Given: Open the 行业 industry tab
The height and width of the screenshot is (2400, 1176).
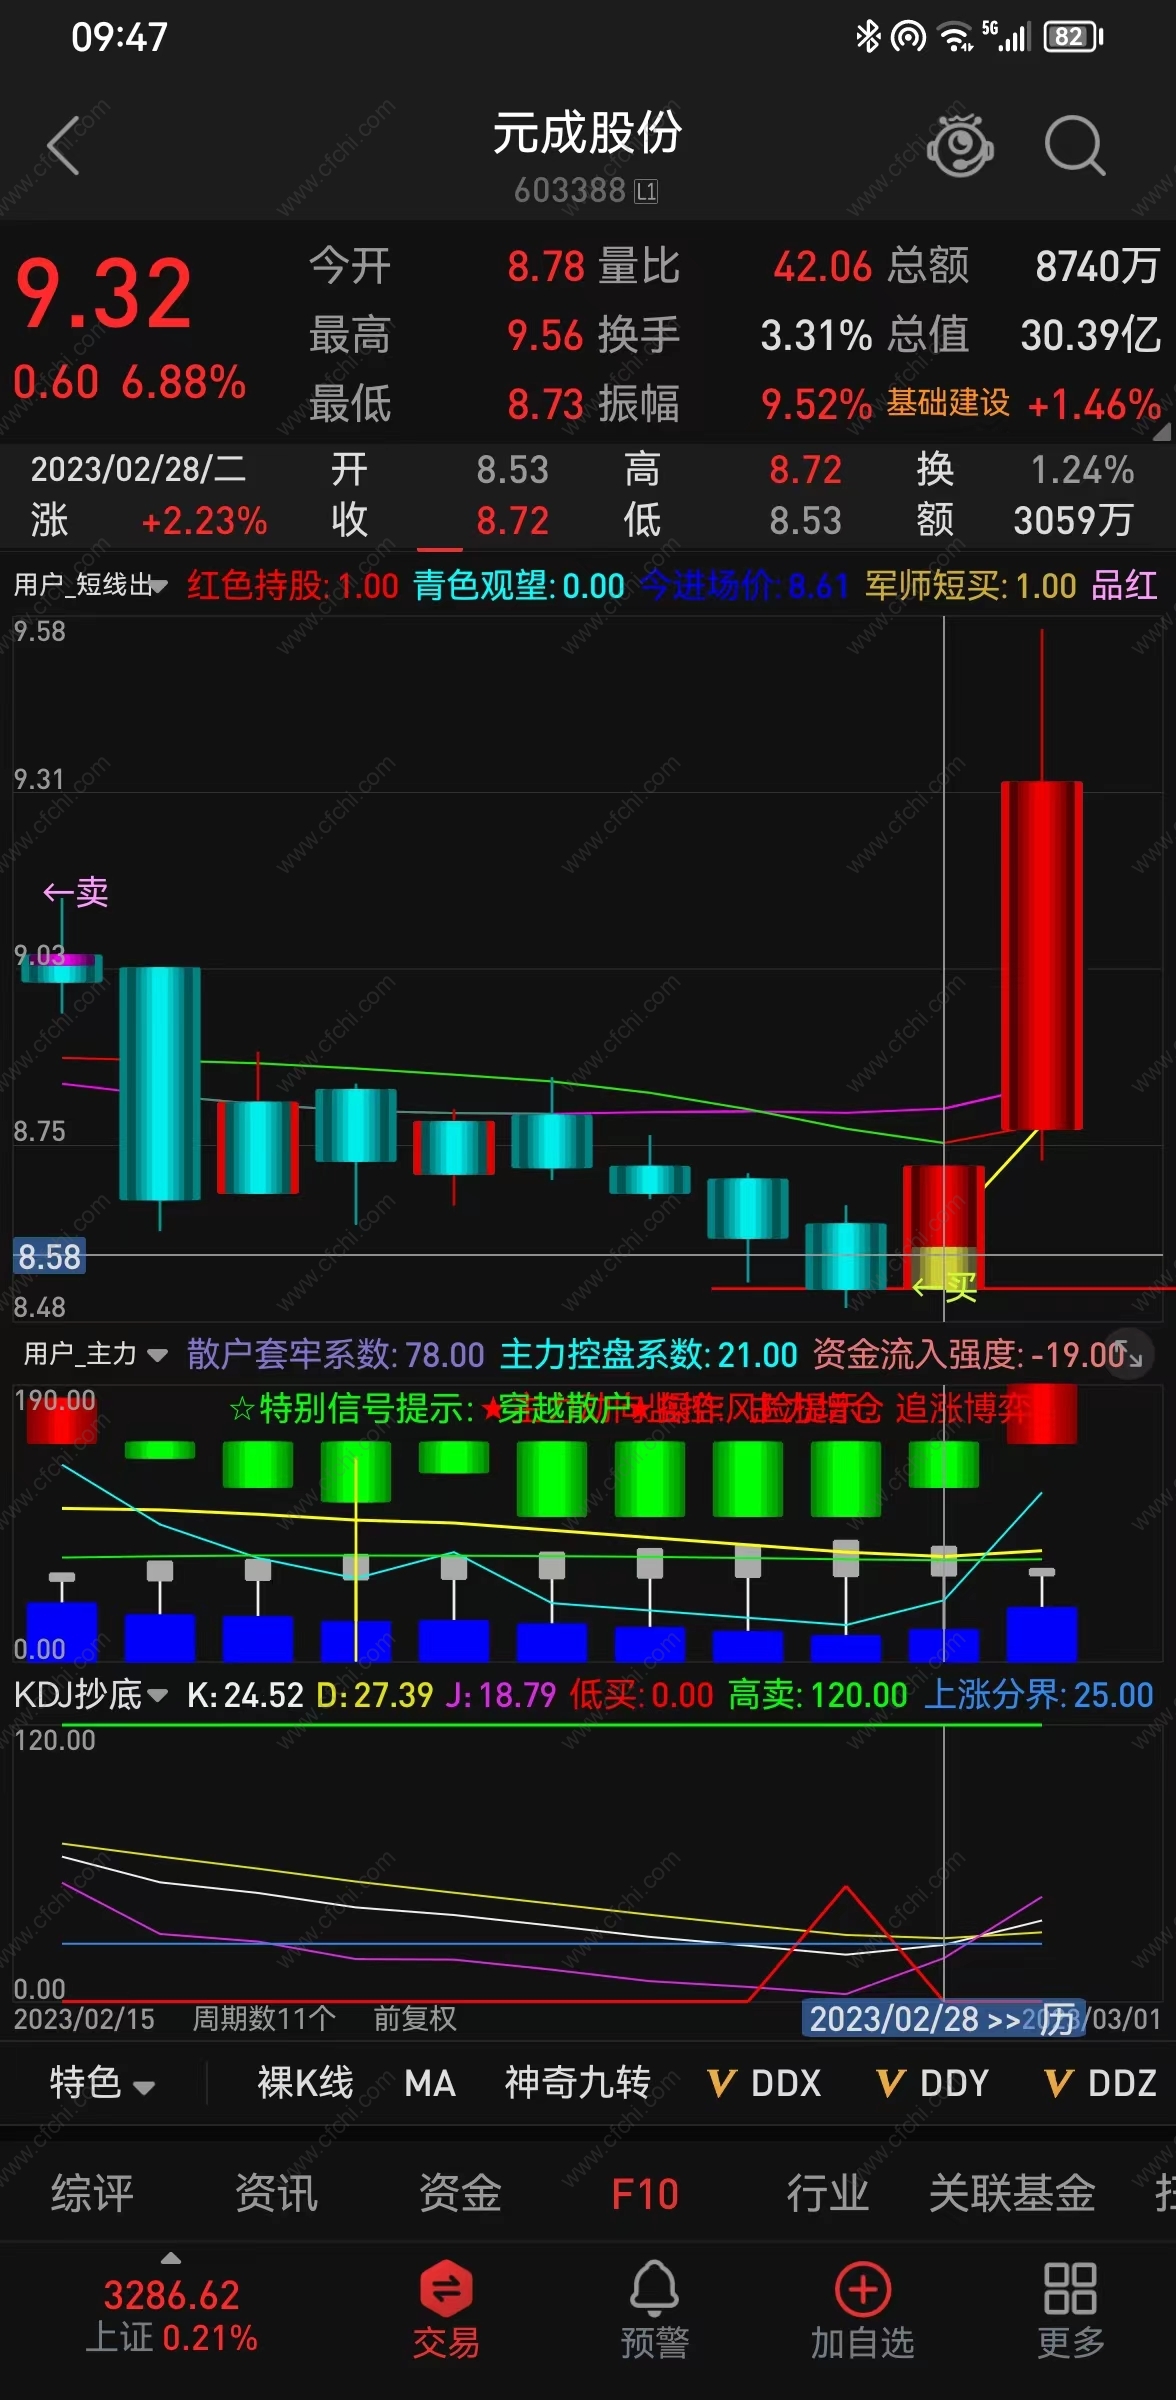Looking at the screenshot, I should pyautogui.click(x=828, y=2193).
